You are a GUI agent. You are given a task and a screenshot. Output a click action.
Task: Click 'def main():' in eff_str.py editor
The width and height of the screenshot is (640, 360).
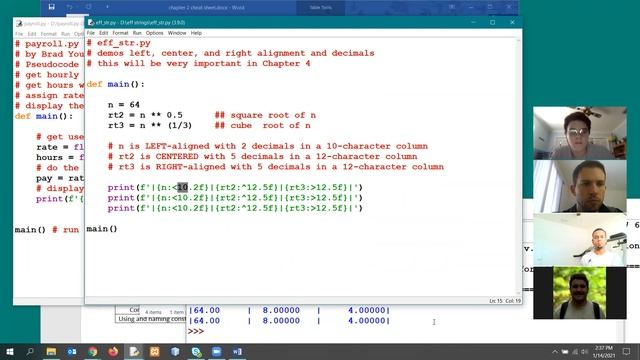click(x=116, y=84)
